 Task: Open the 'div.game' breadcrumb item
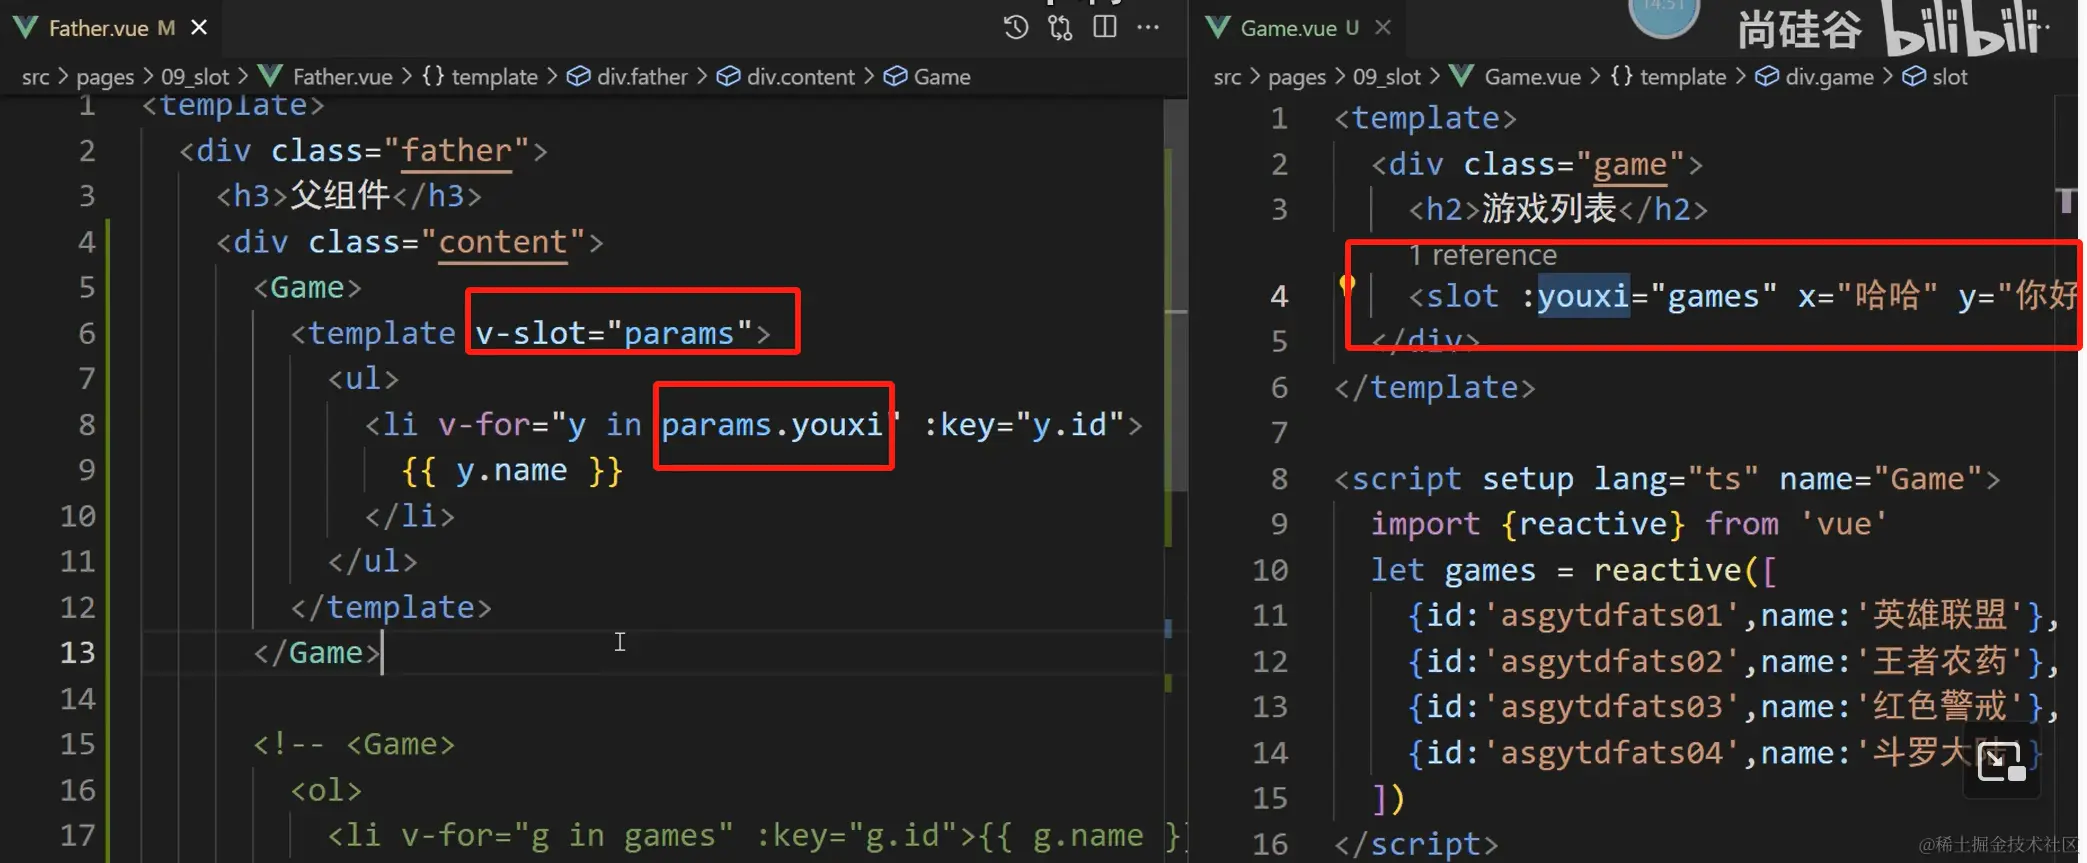click(1815, 77)
